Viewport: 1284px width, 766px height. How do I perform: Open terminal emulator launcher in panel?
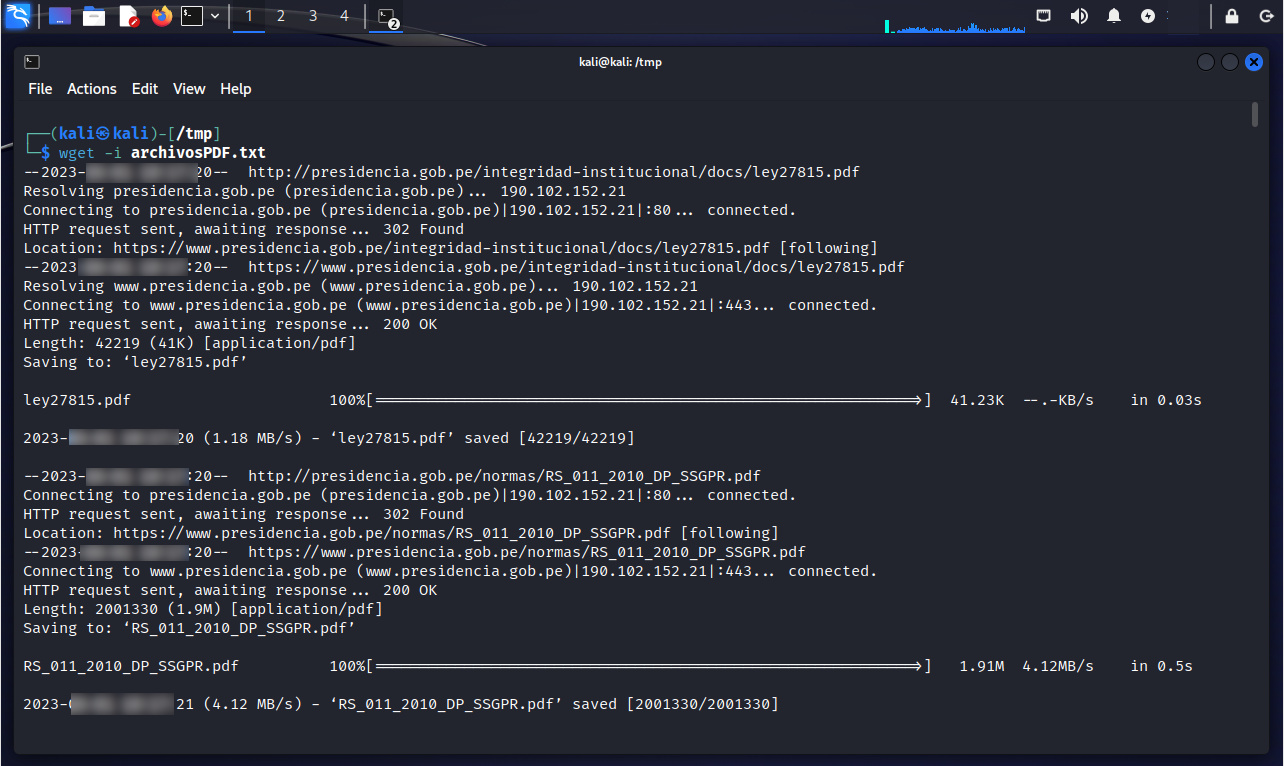pyautogui.click(x=192, y=16)
